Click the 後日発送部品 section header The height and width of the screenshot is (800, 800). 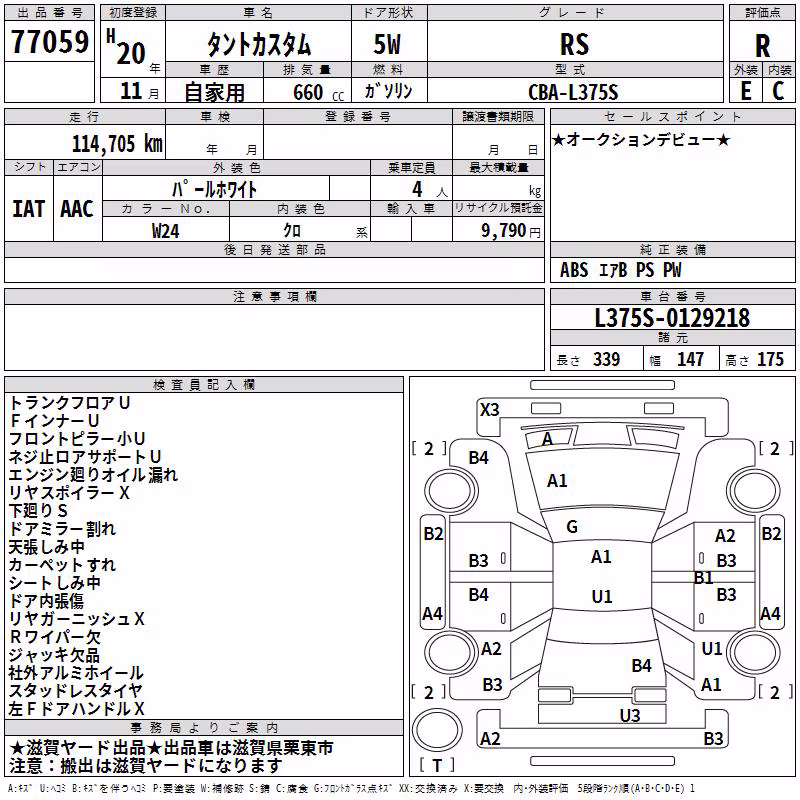tap(275, 249)
